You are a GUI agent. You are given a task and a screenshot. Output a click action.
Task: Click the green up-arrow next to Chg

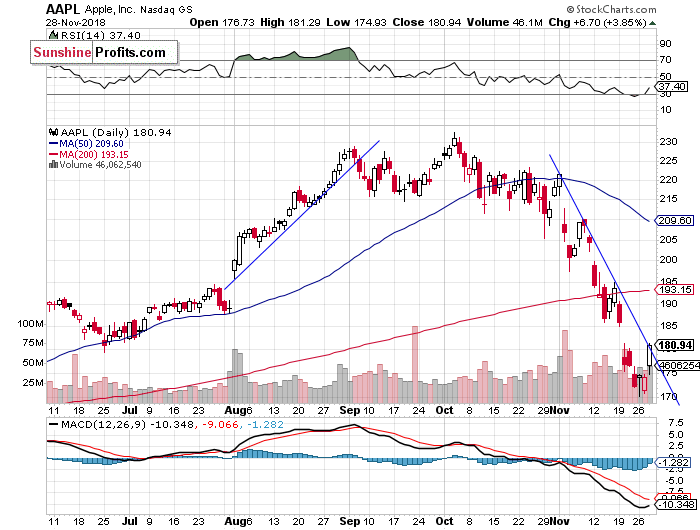653,23
